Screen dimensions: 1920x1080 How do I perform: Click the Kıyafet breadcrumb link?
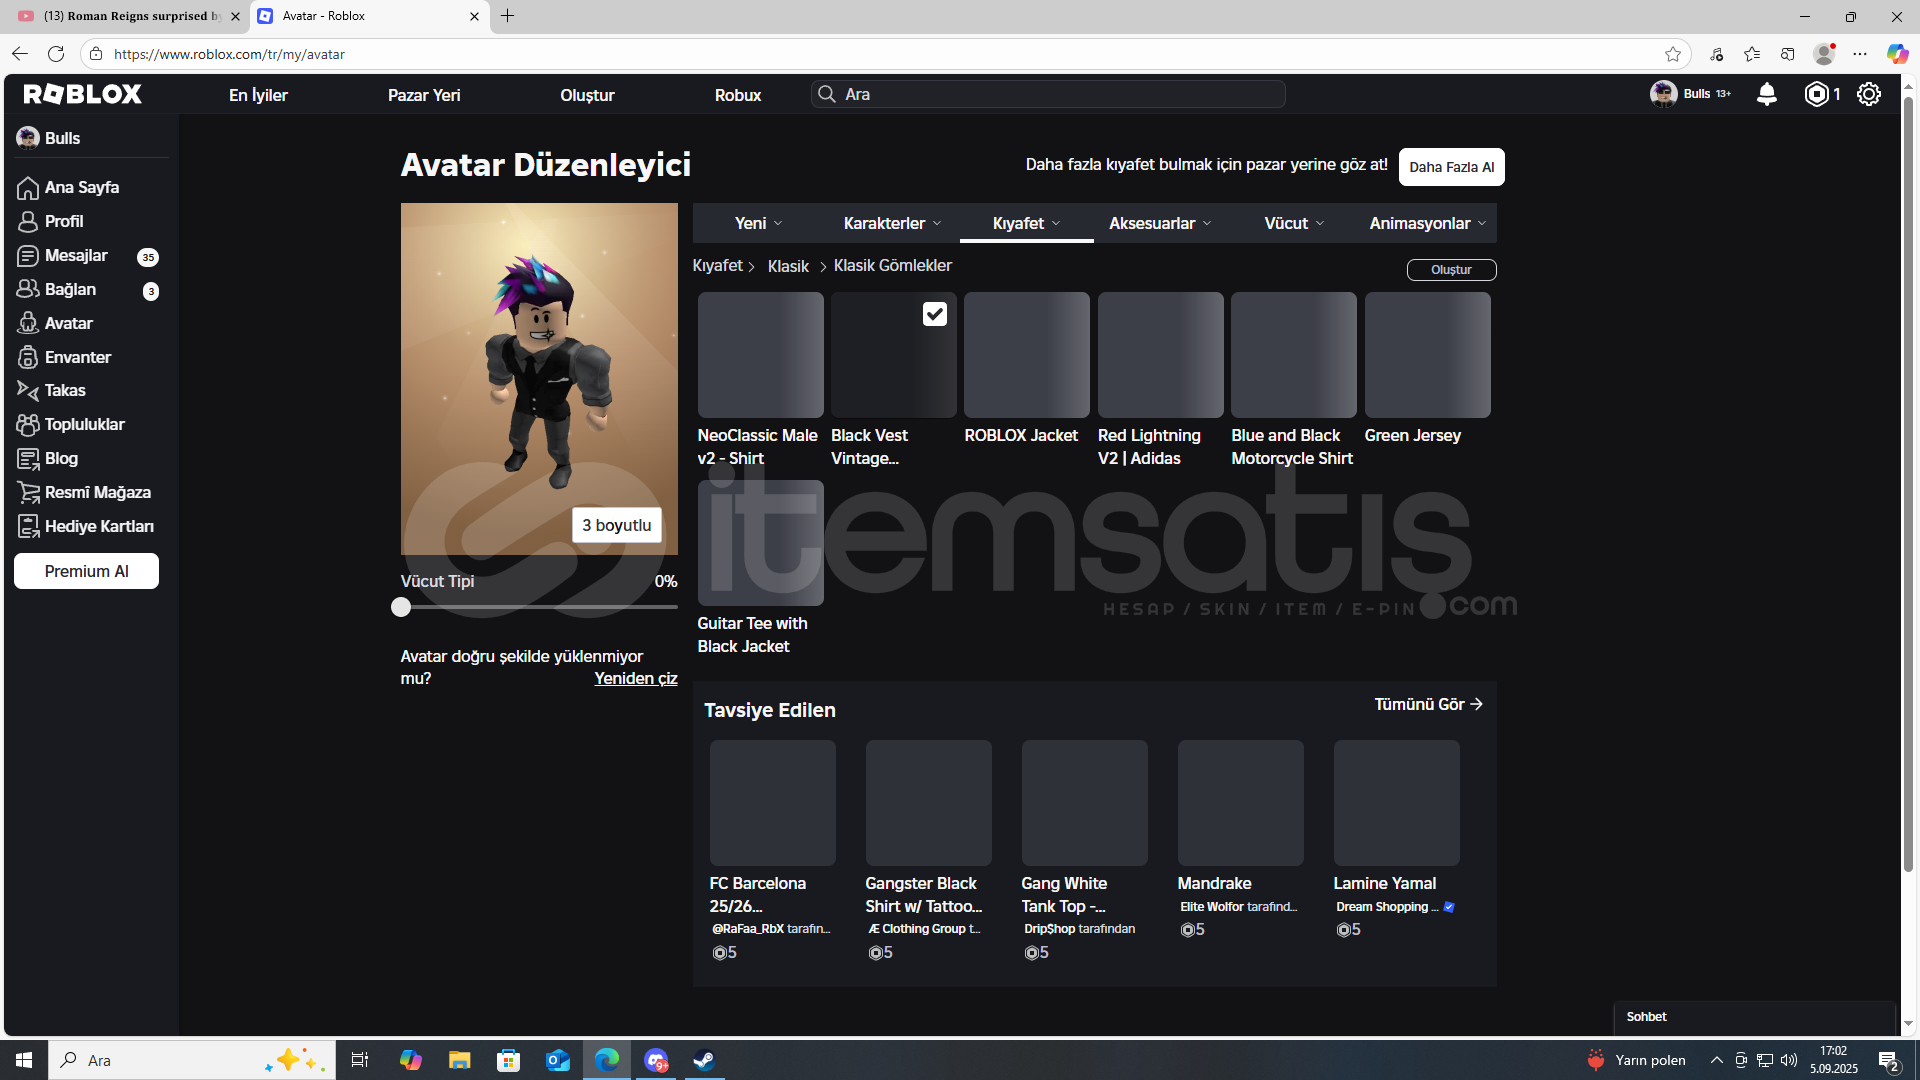(x=718, y=266)
